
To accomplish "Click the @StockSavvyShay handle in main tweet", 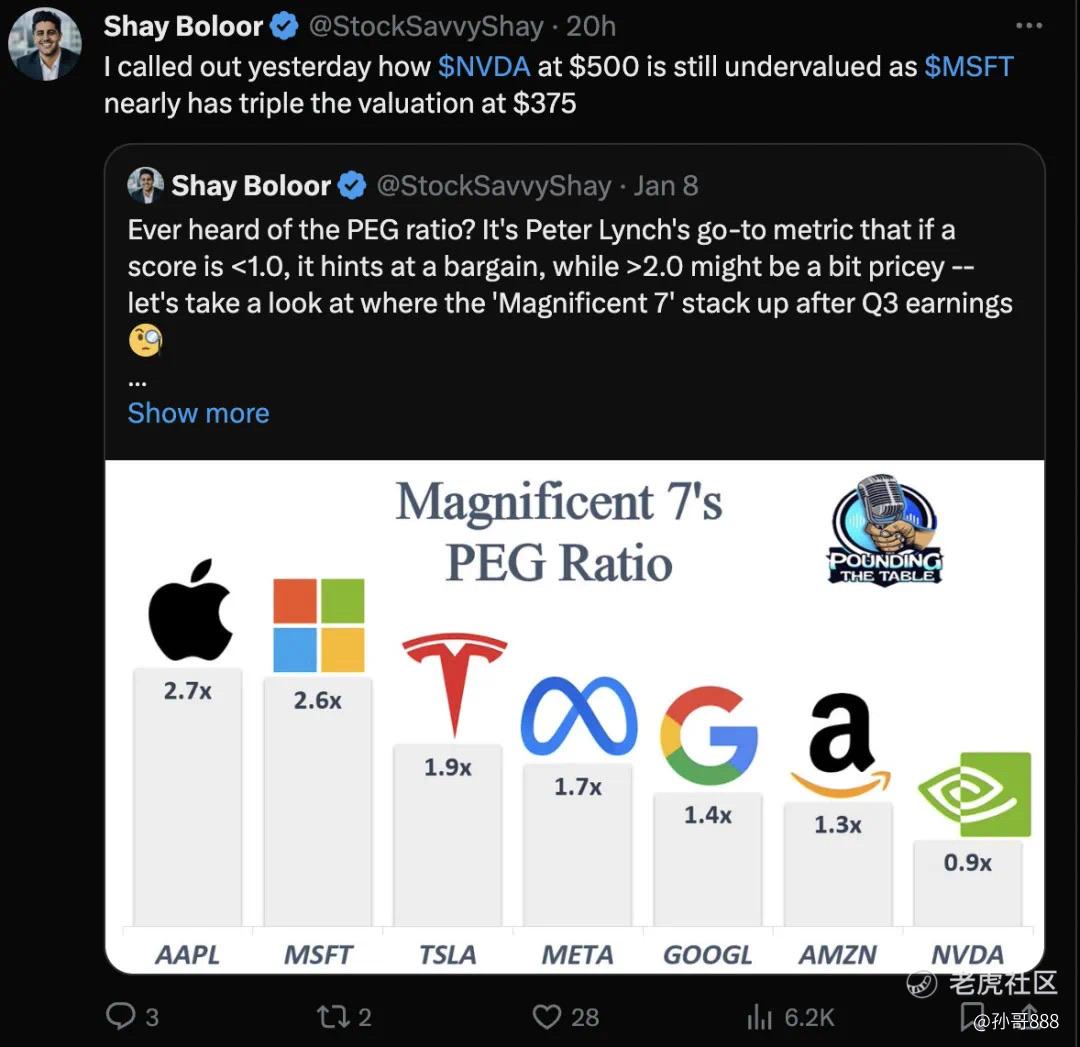I will click(x=426, y=27).
